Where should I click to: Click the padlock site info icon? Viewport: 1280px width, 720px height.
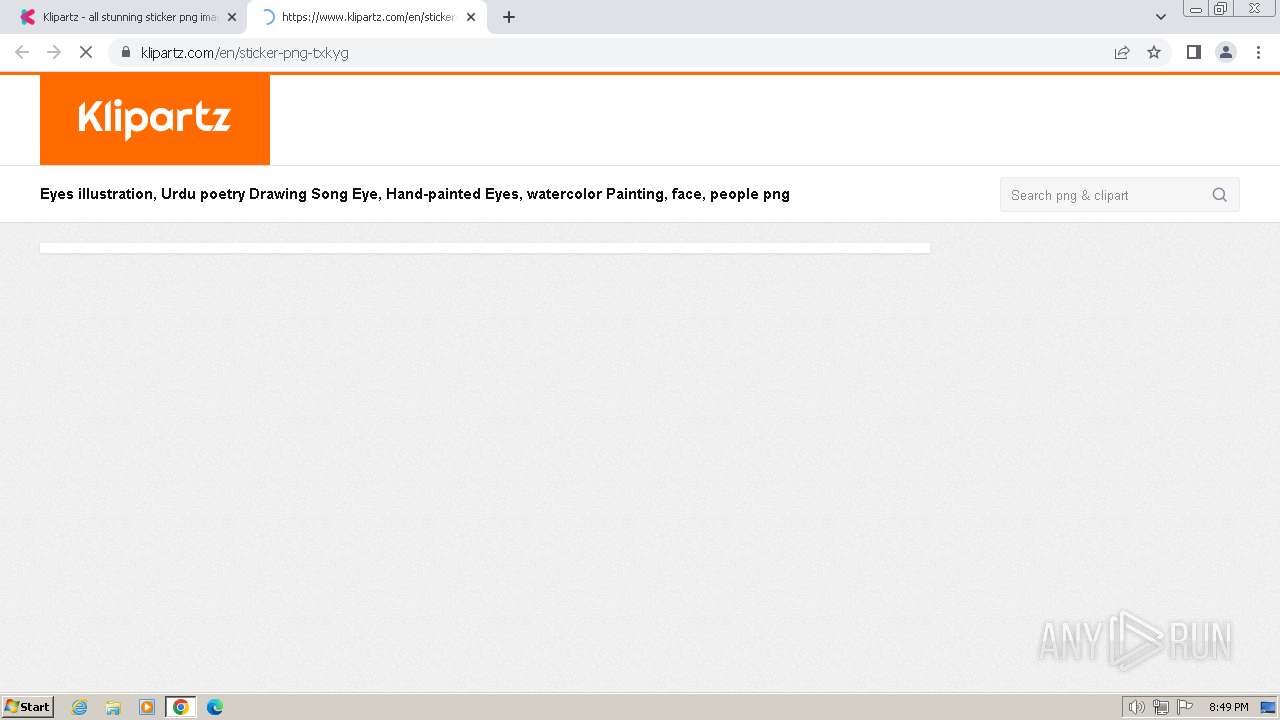(x=126, y=52)
